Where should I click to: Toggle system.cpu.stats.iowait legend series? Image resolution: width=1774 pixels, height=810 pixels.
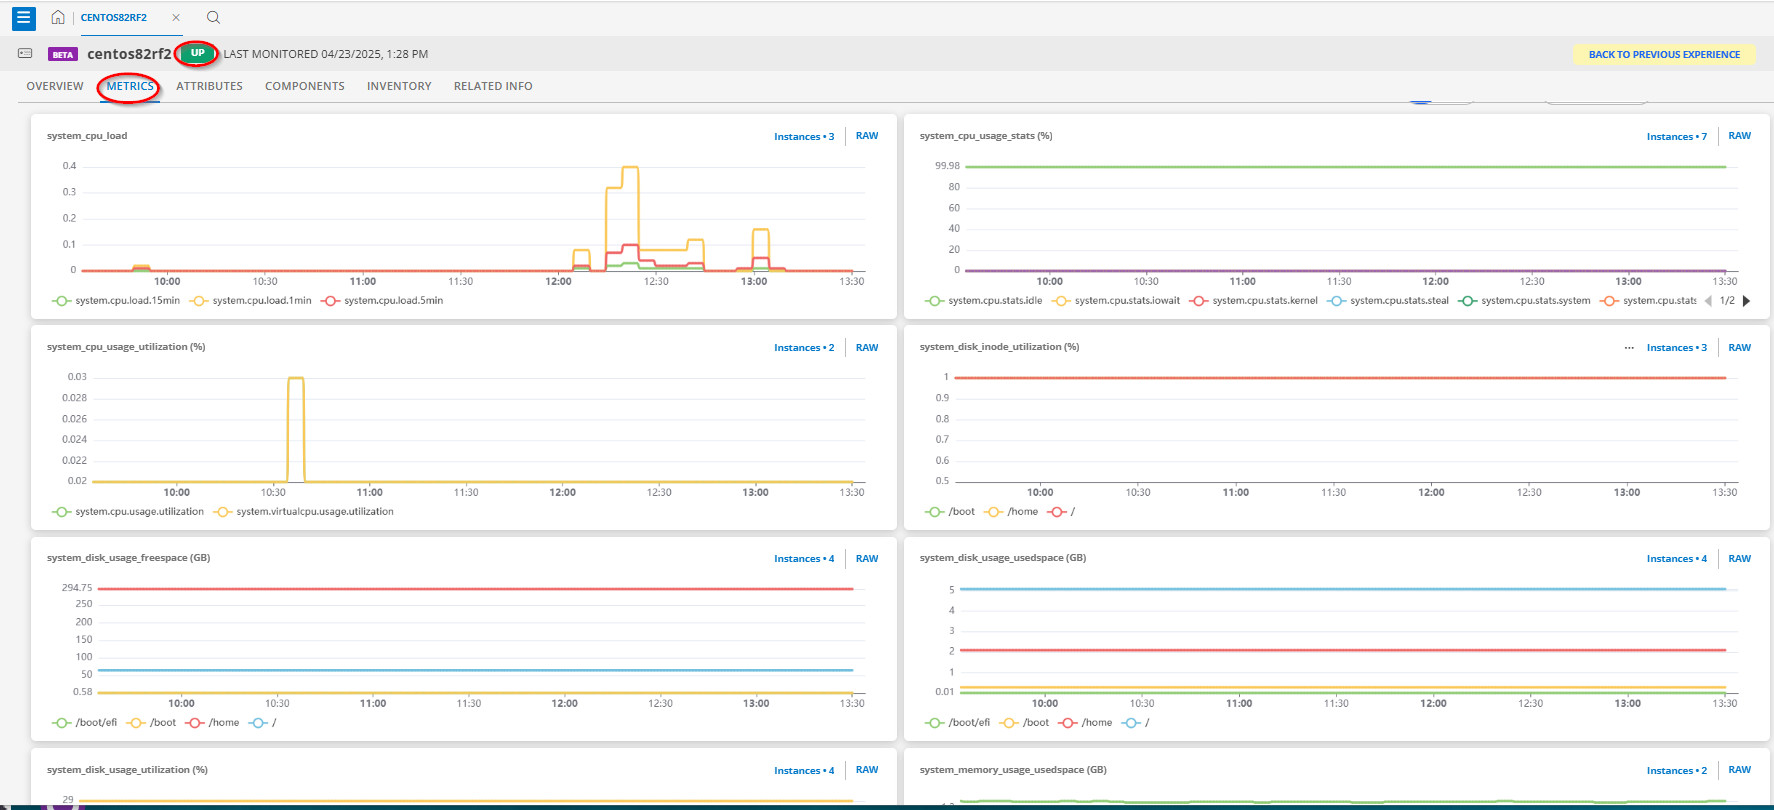pos(1116,300)
